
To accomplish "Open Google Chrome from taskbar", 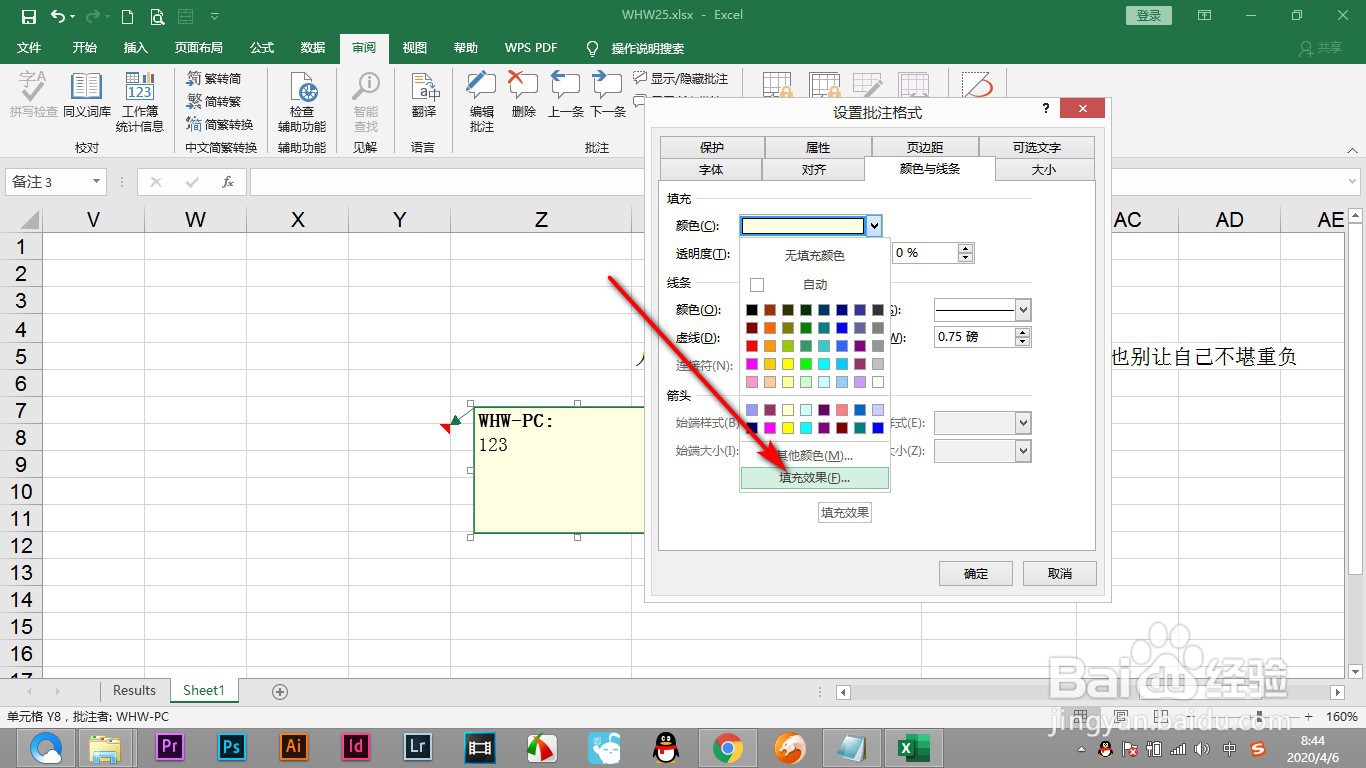I will 727,747.
